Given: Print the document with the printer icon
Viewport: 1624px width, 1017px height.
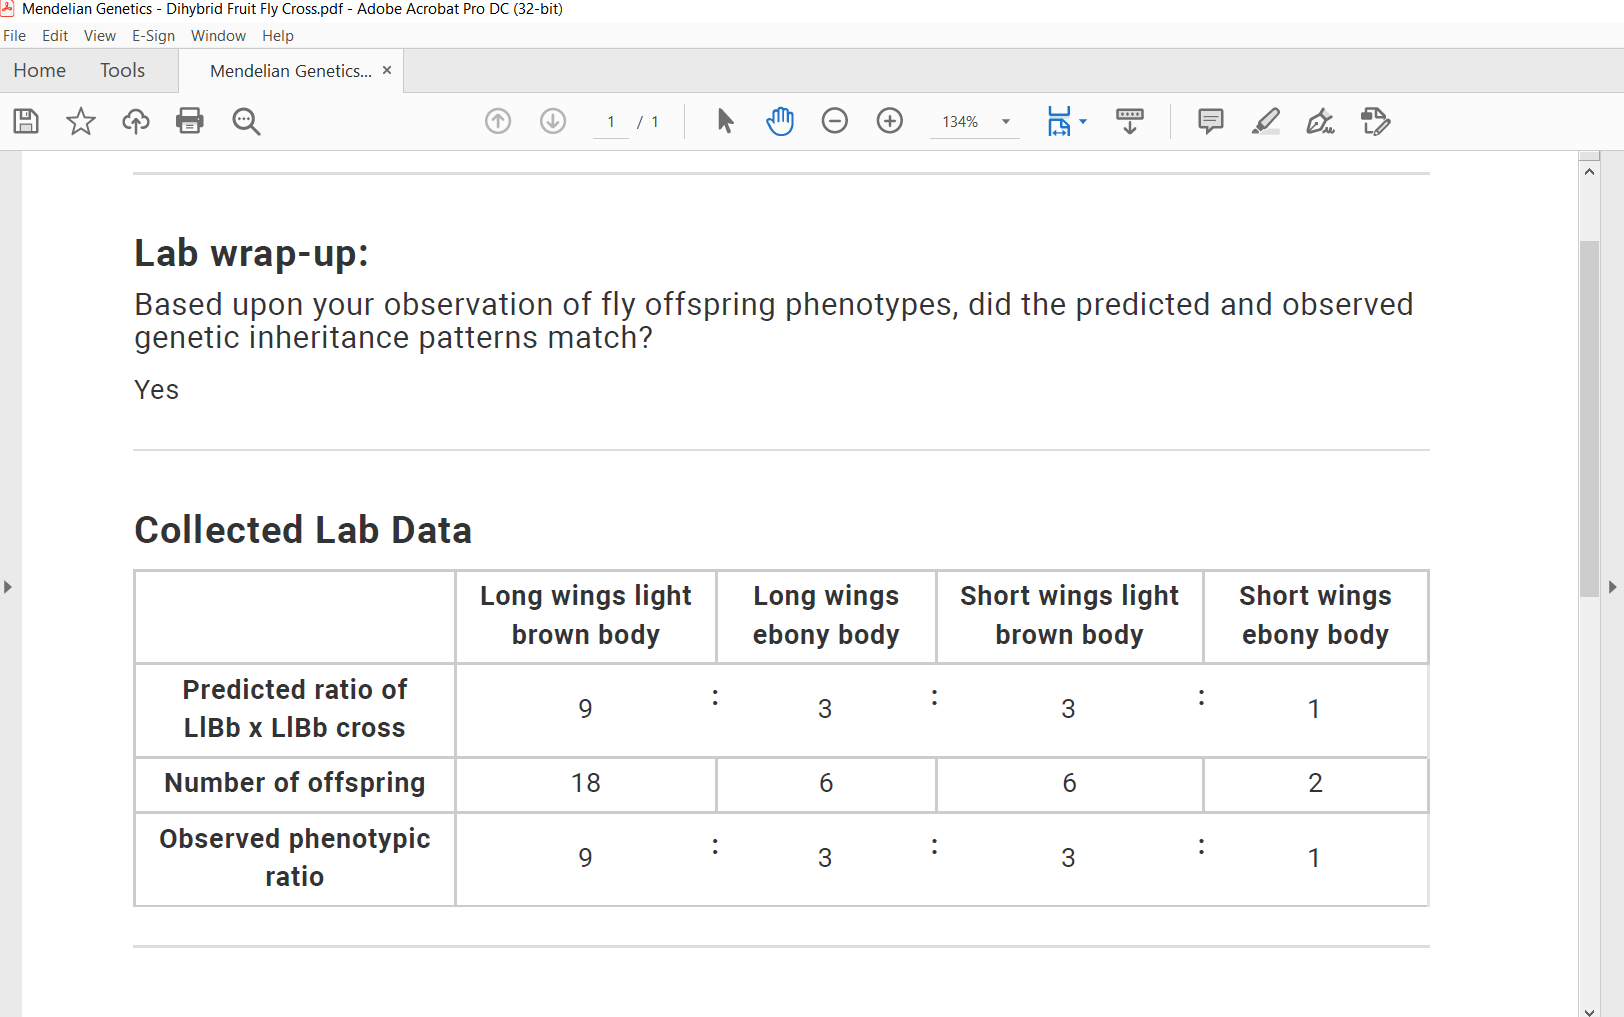Looking at the screenshot, I should coord(190,122).
